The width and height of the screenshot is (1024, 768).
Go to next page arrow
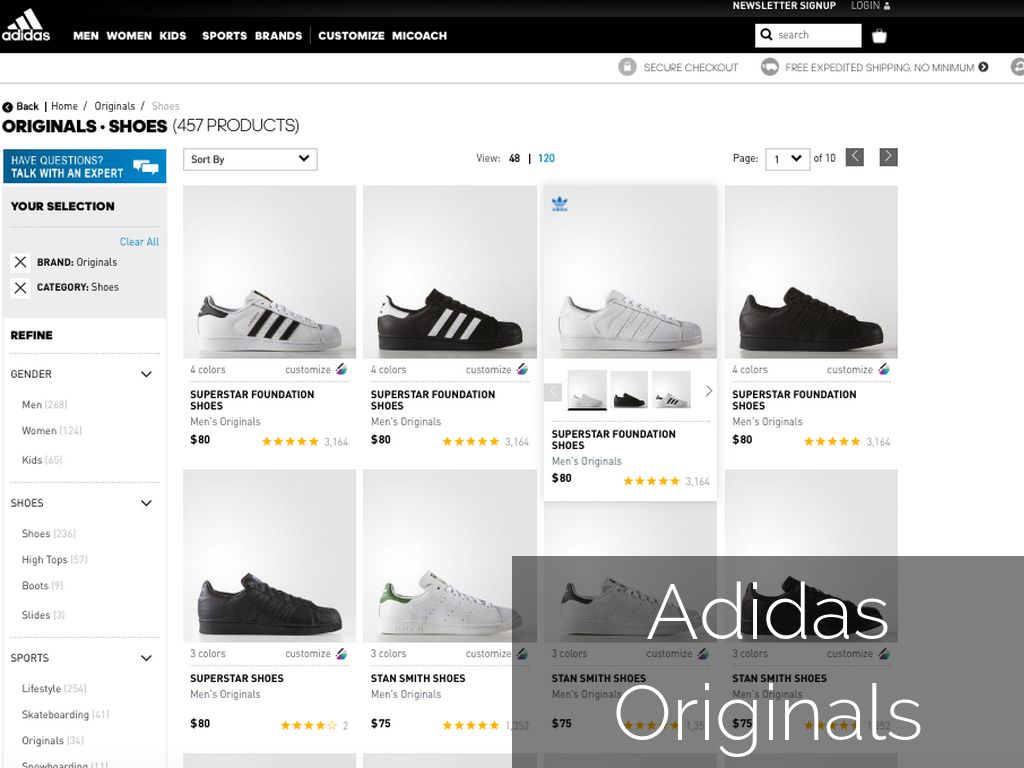(x=888, y=157)
